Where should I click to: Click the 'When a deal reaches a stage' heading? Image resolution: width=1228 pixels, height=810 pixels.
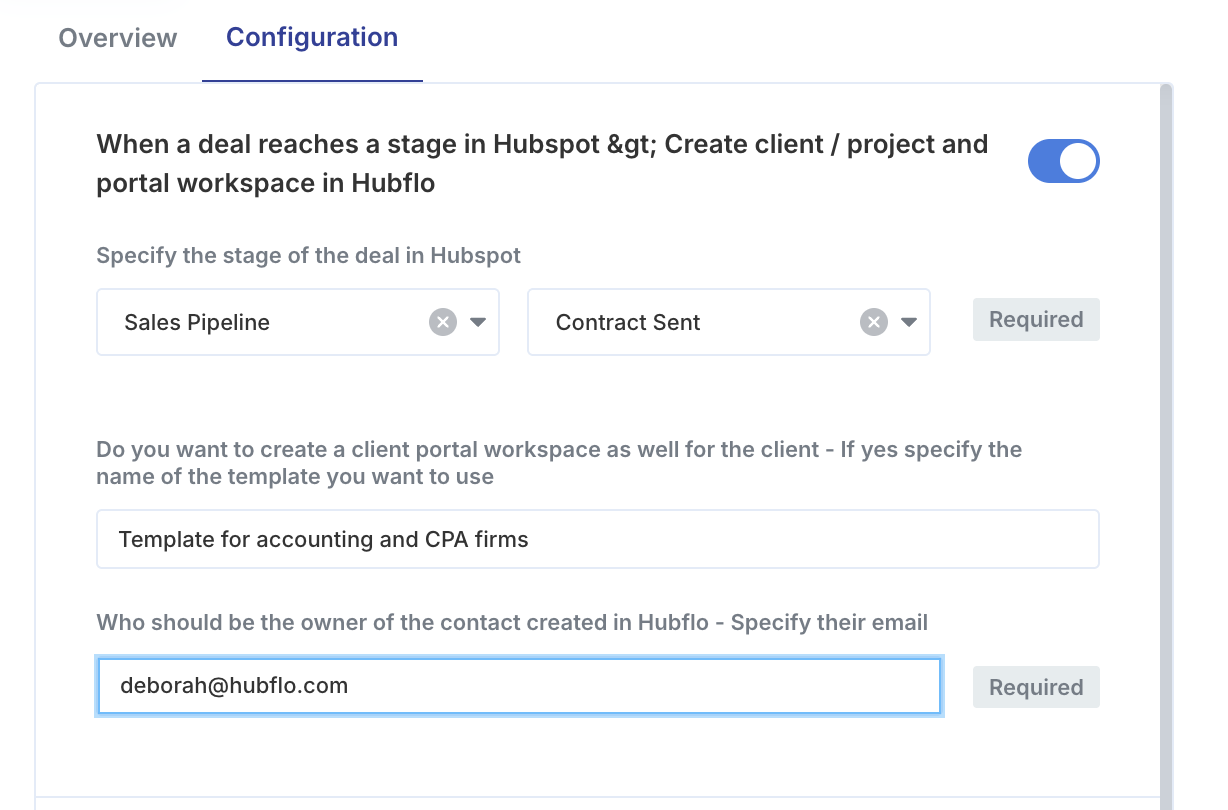tap(542, 164)
